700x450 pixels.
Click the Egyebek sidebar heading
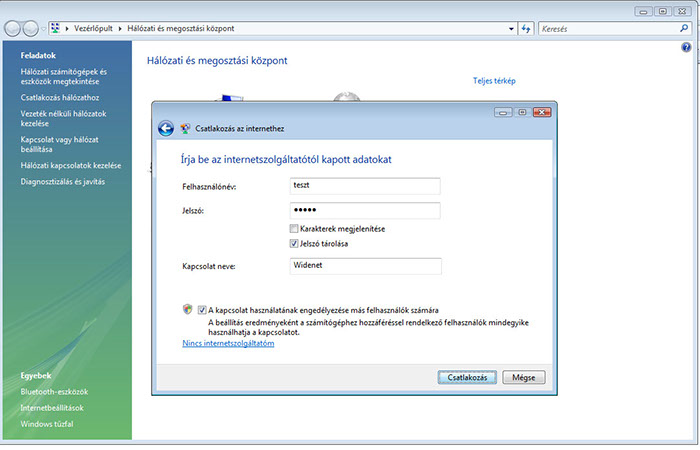point(36,375)
